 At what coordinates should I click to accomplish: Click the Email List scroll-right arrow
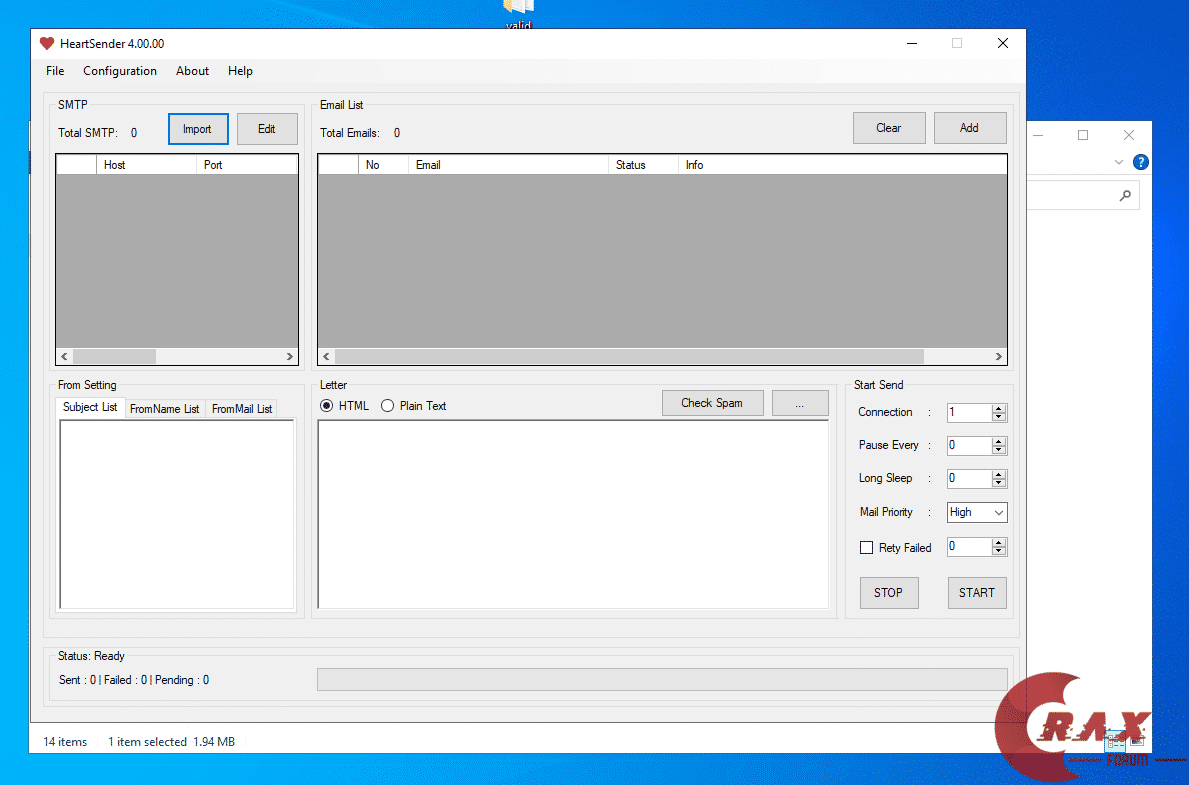click(999, 356)
